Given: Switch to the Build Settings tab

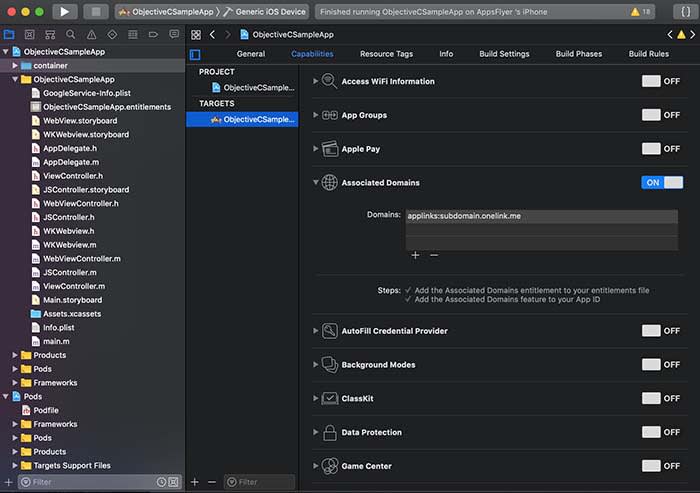Looking at the screenshot, I should [504, 54].
